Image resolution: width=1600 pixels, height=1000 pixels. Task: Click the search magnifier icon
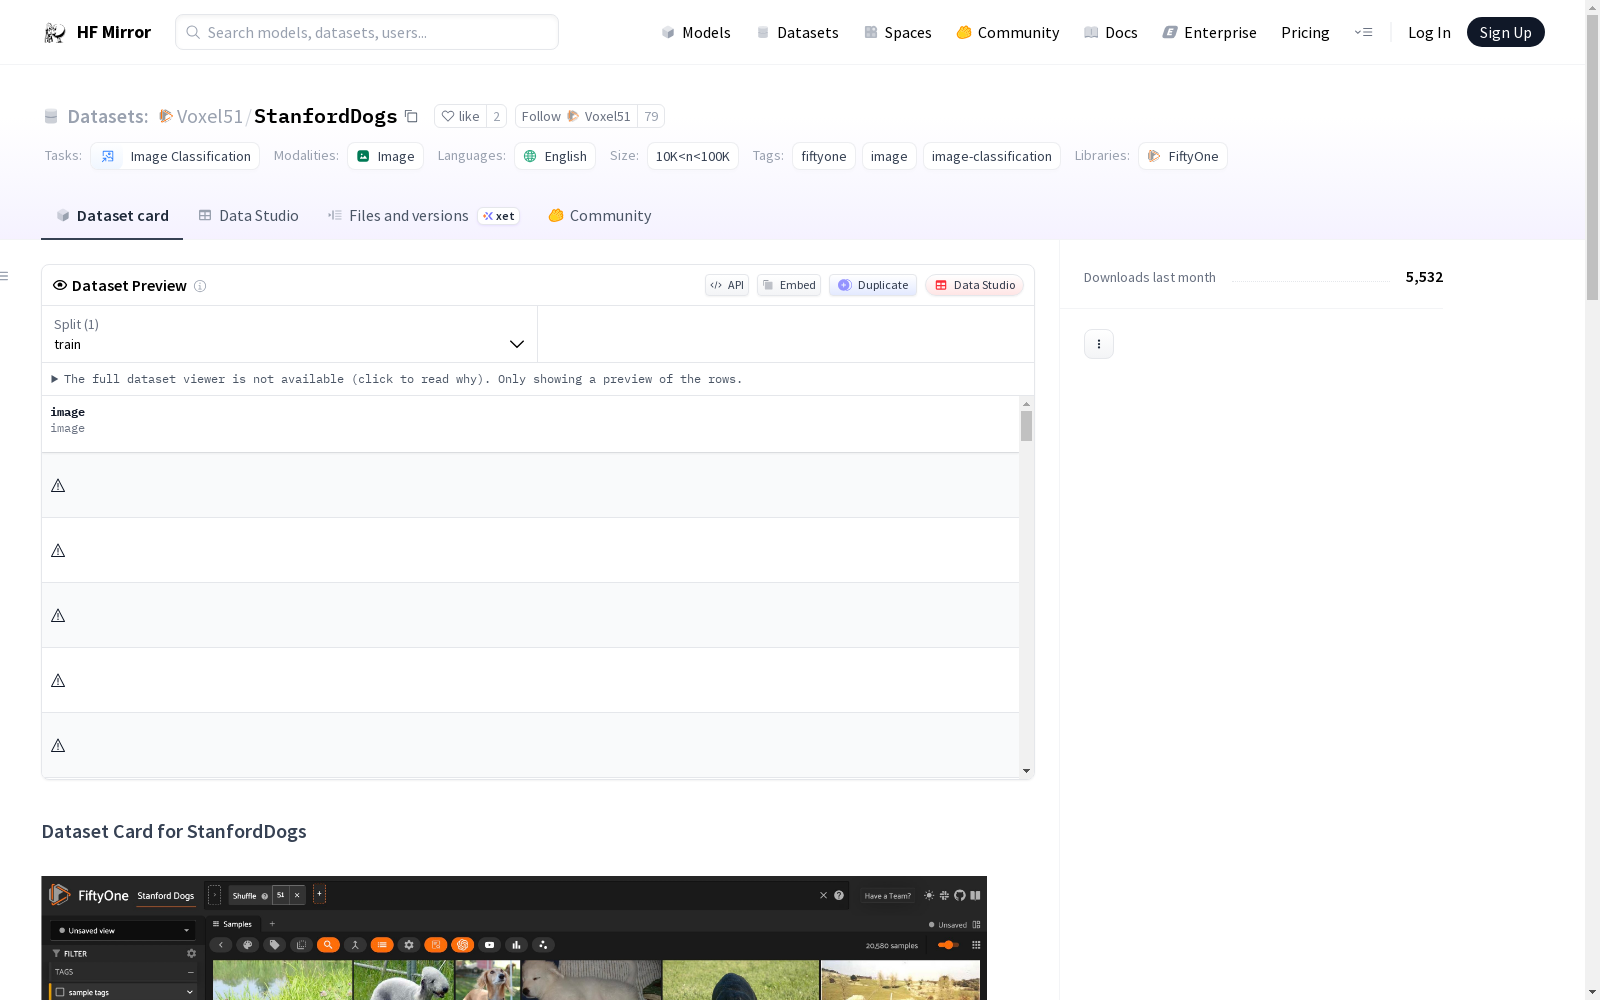click(193, 32)
